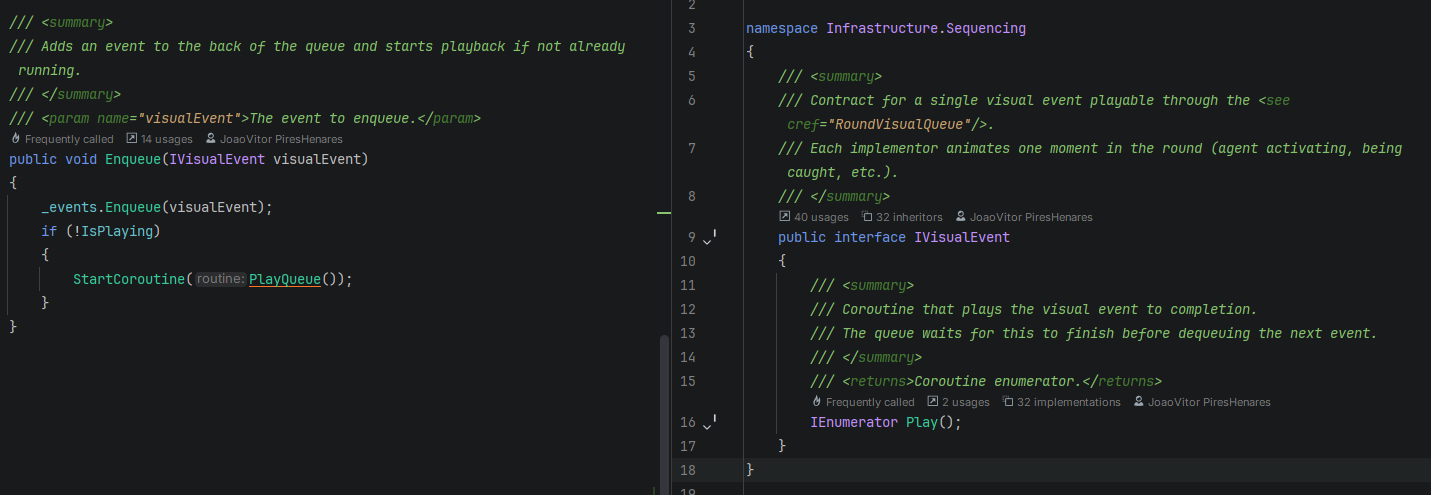This screenshot has width=1431, height=495.
Task: Click the IVisualEvent interface name on line 9
Action: tap(962, 237)
